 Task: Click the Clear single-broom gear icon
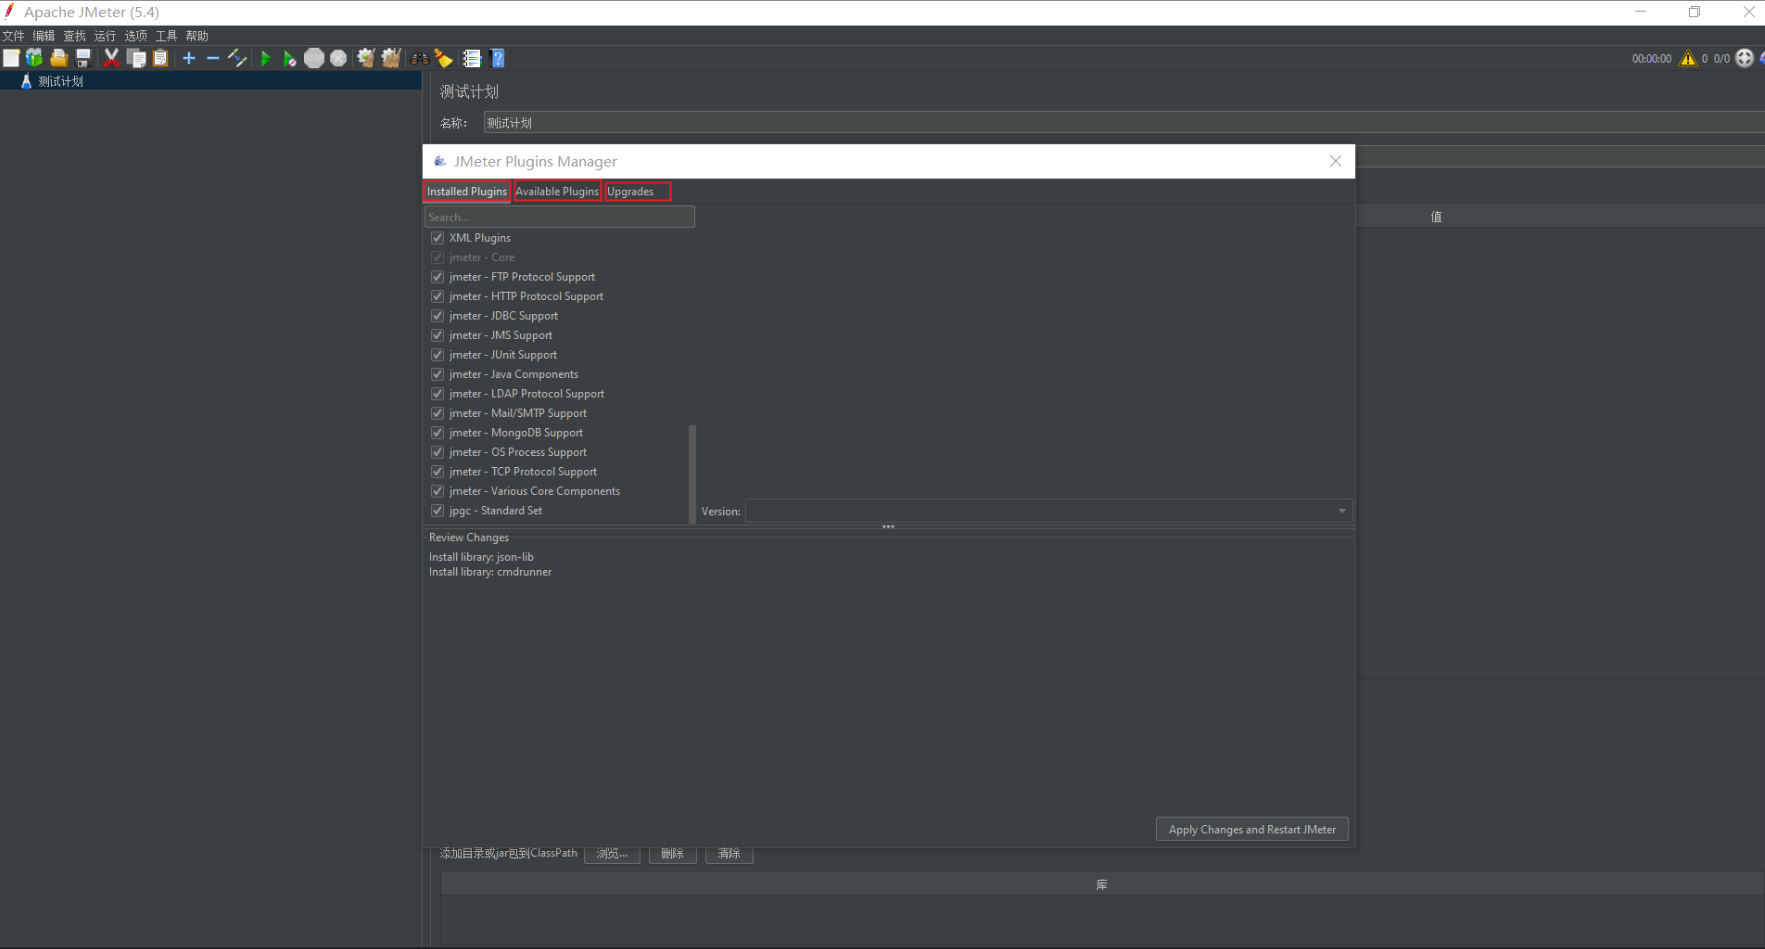[366, 58]
